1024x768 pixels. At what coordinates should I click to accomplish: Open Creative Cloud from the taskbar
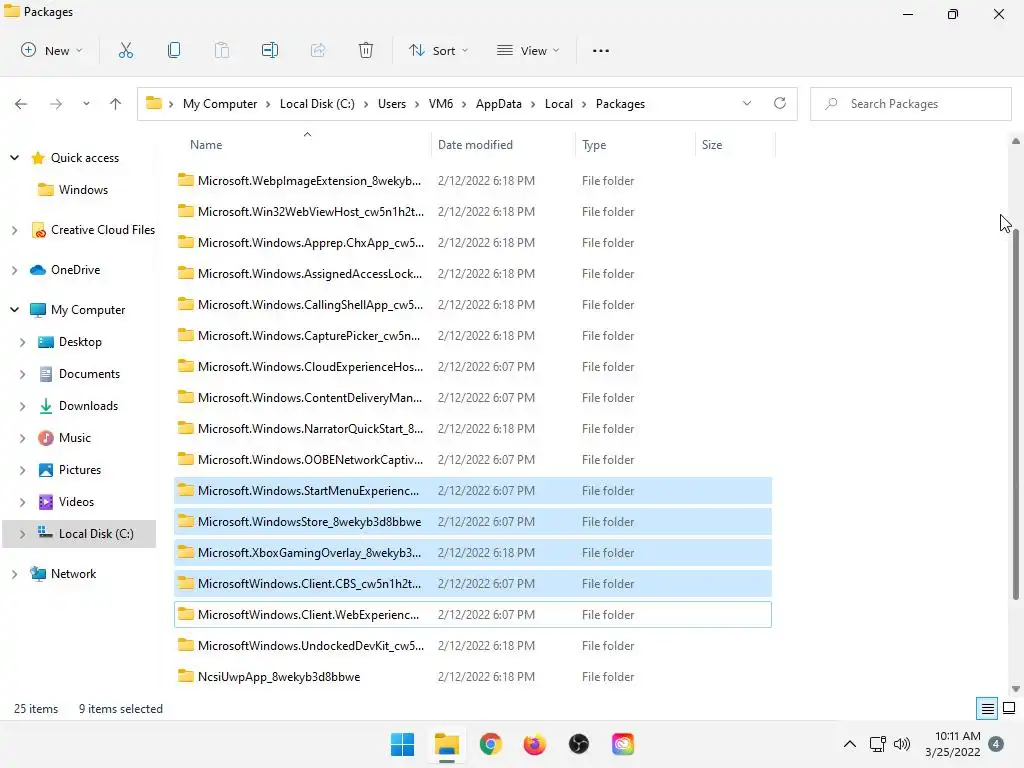click(x=622, y=744)
